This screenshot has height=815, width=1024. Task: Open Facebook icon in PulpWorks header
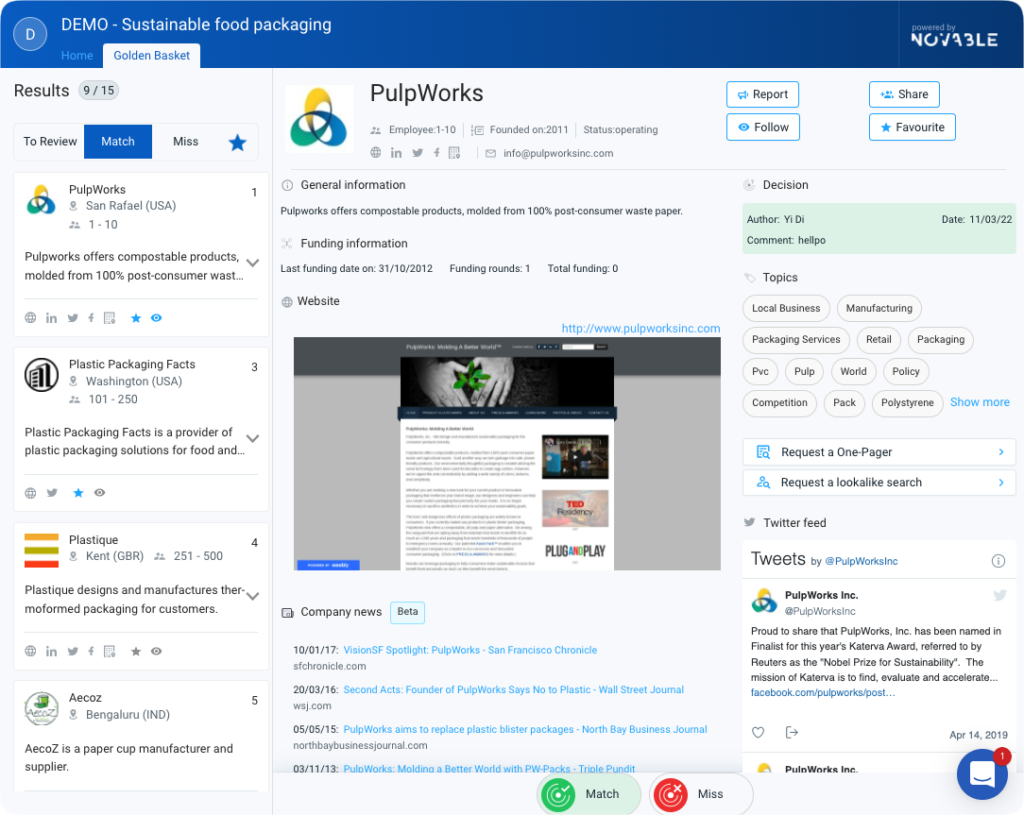click(436, 153)
